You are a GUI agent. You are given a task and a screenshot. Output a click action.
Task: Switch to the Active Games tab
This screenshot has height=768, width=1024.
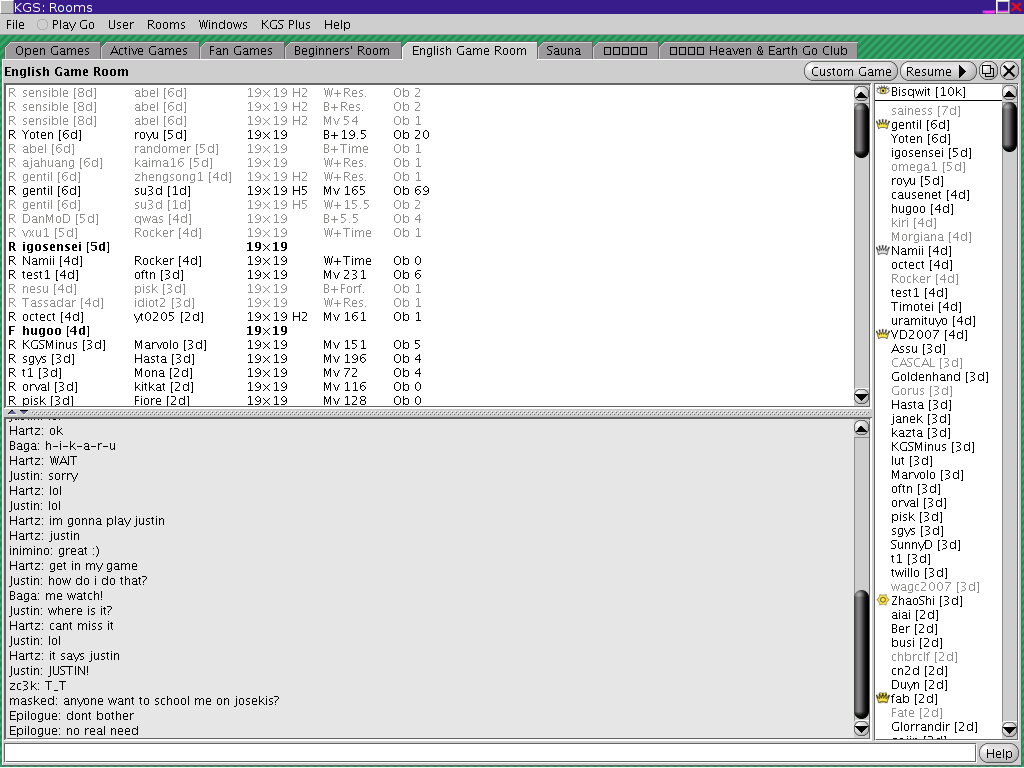pos(148,50)
